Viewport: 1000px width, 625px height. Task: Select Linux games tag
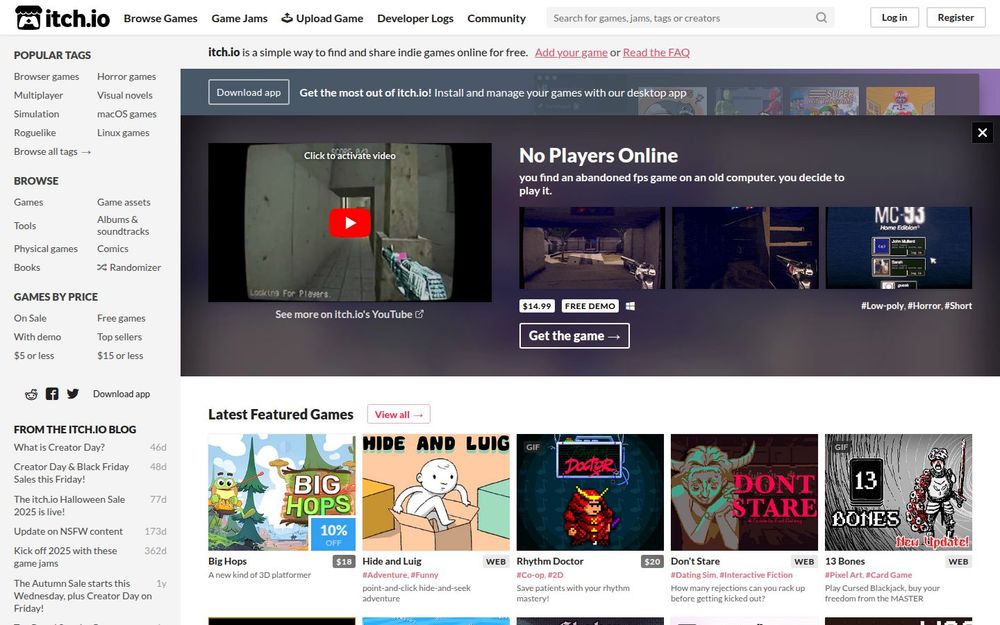tap(123, 133)
